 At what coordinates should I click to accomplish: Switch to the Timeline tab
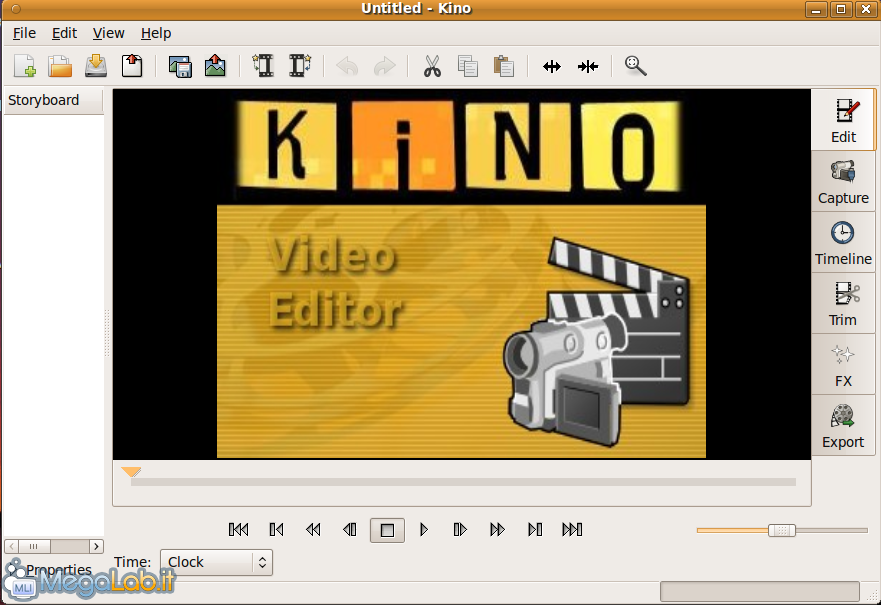click(x=843, y=243)
